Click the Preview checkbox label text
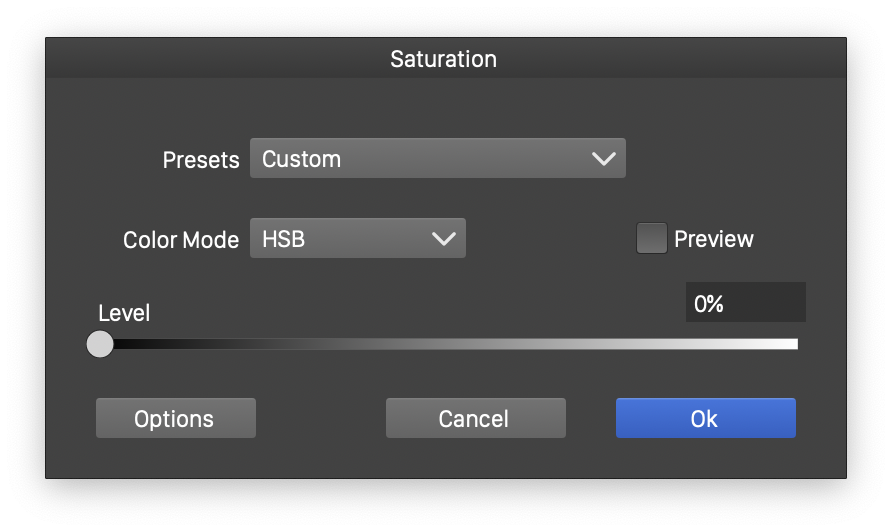The width and height of the screenshot is (892, 532). [x=713, y=239]
